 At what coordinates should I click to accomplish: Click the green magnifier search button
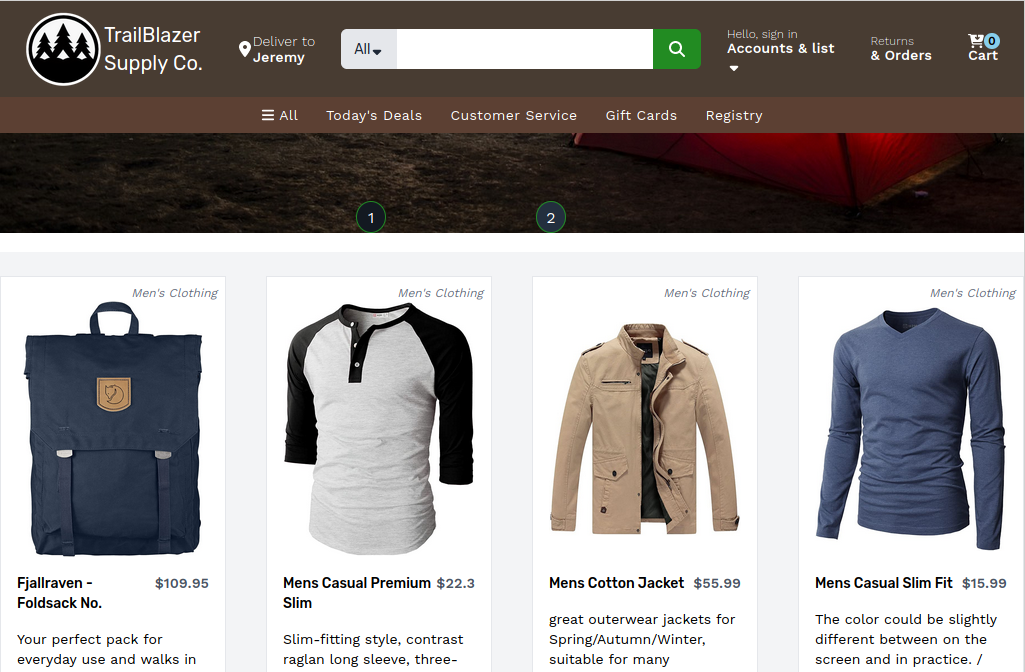677,49
